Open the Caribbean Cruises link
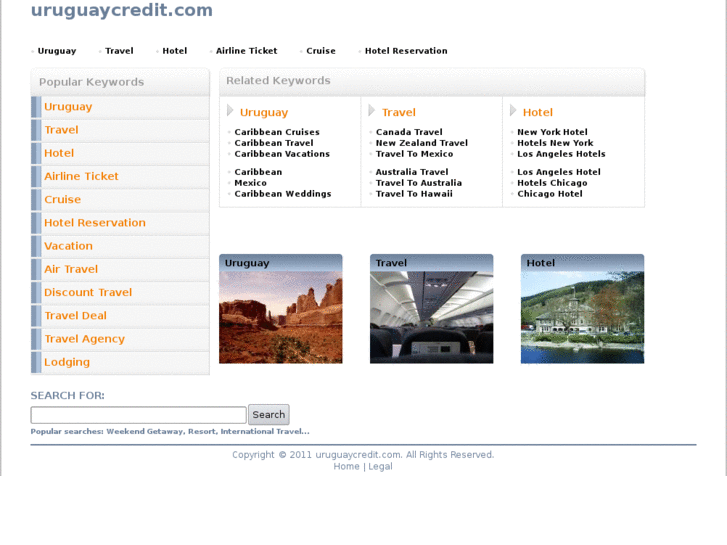Image resolution: width=727 pixels, height=545 pixels. pos(277,132)
